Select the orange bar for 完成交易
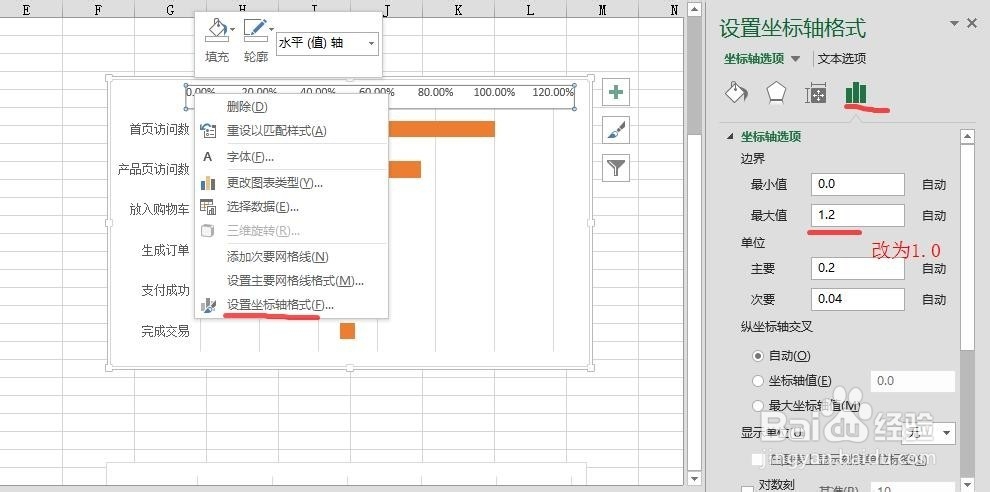The height and width of the screenshot is (492, 990). [347, 331]
